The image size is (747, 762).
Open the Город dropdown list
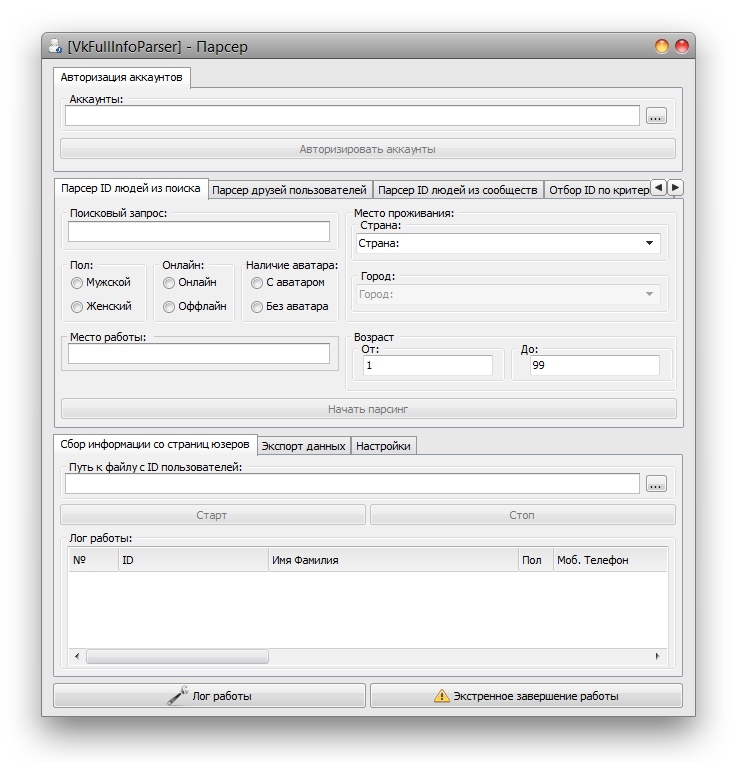pyautogui.click(x=649, y=294)
